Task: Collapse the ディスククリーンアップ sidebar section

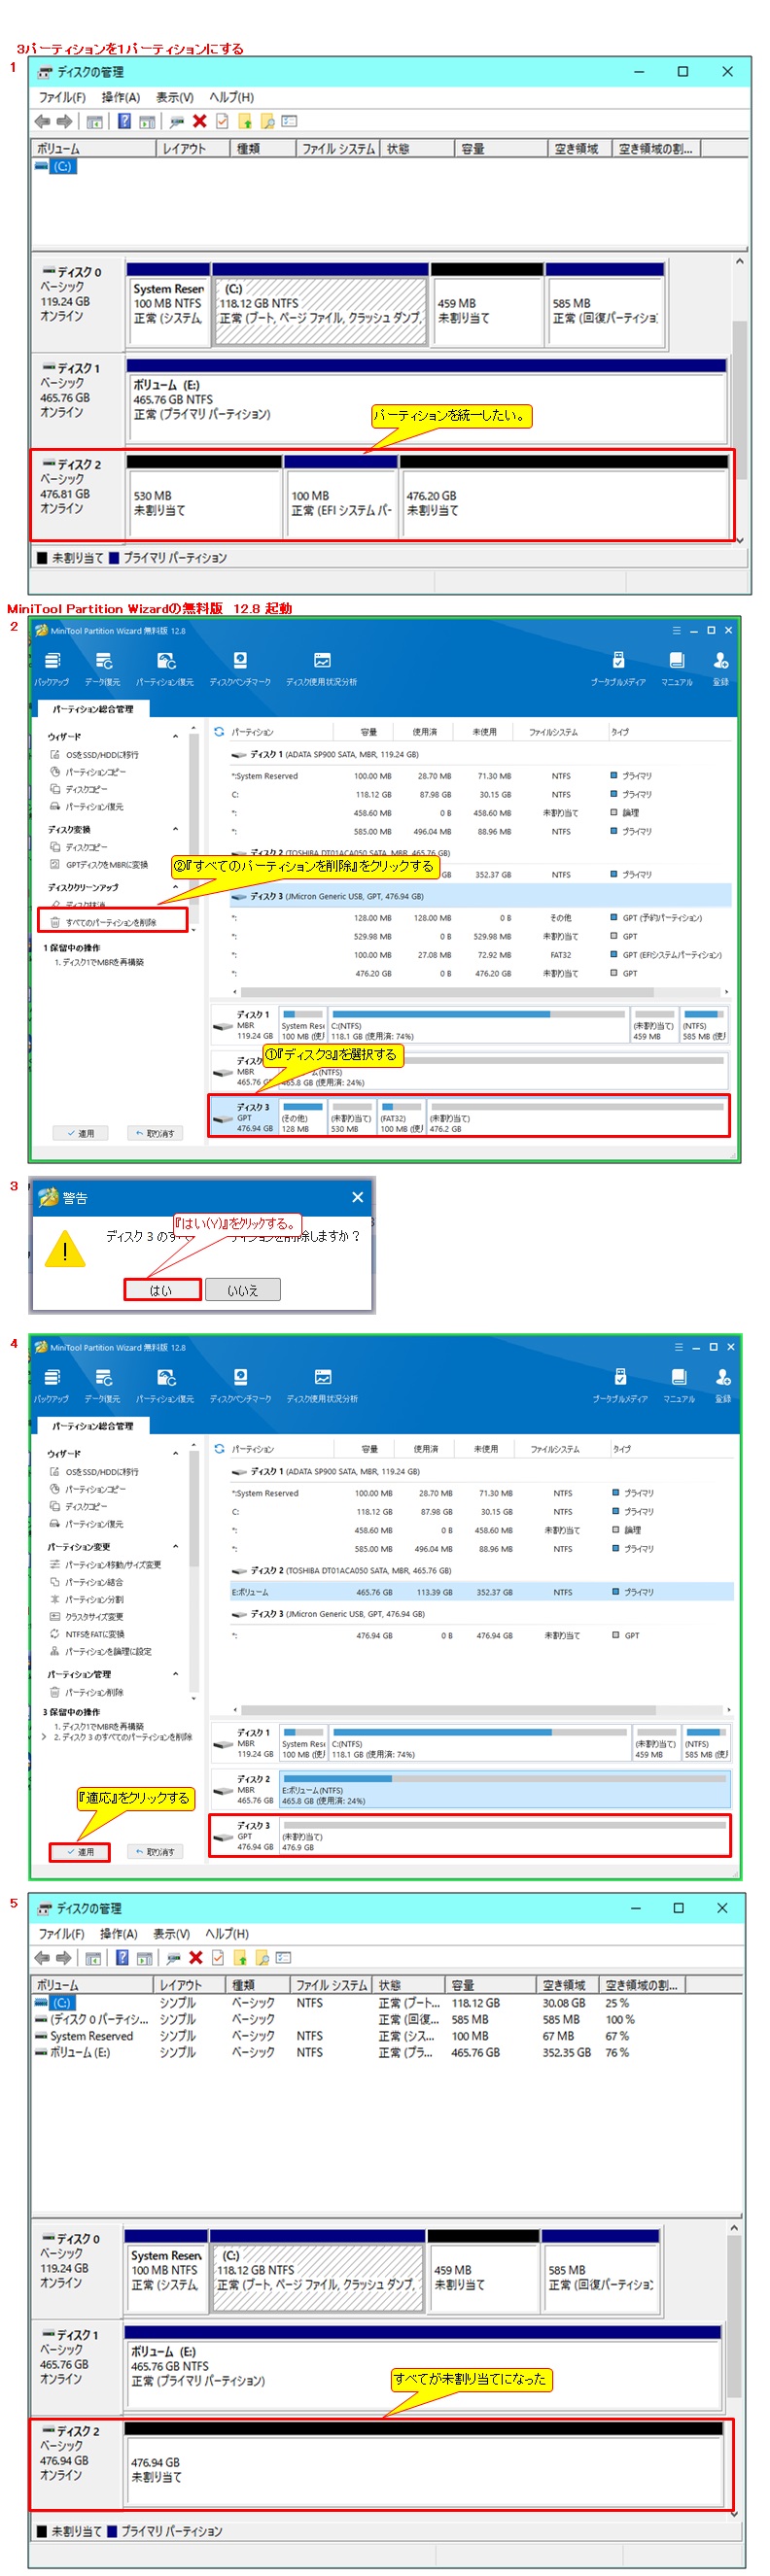Action: click(x=175, y=887)
